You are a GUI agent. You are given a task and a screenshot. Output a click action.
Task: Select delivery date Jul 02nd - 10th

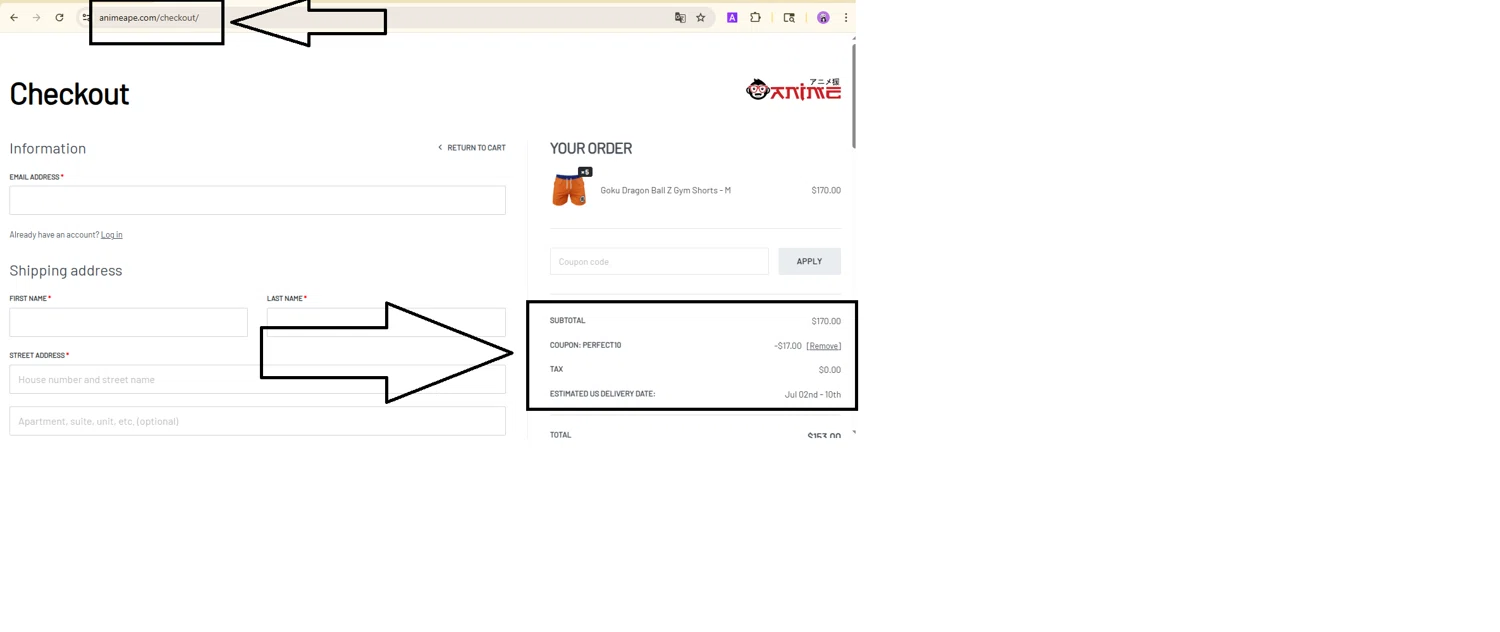(813, 394)
